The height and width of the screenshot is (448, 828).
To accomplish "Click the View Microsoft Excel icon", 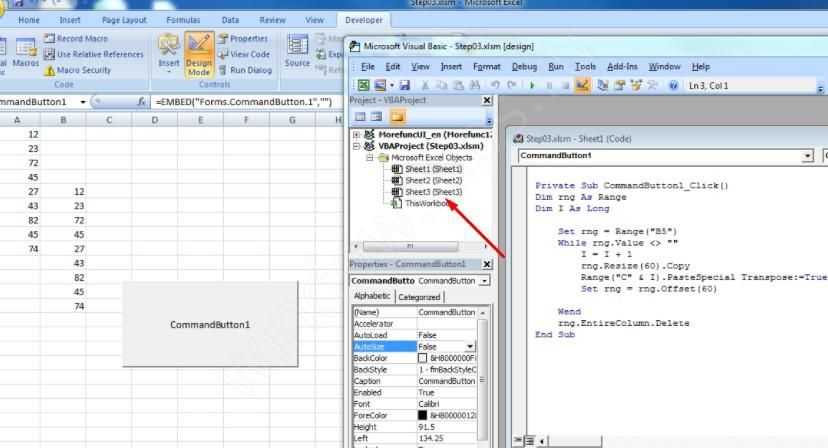I will click(x=364, y=86).
